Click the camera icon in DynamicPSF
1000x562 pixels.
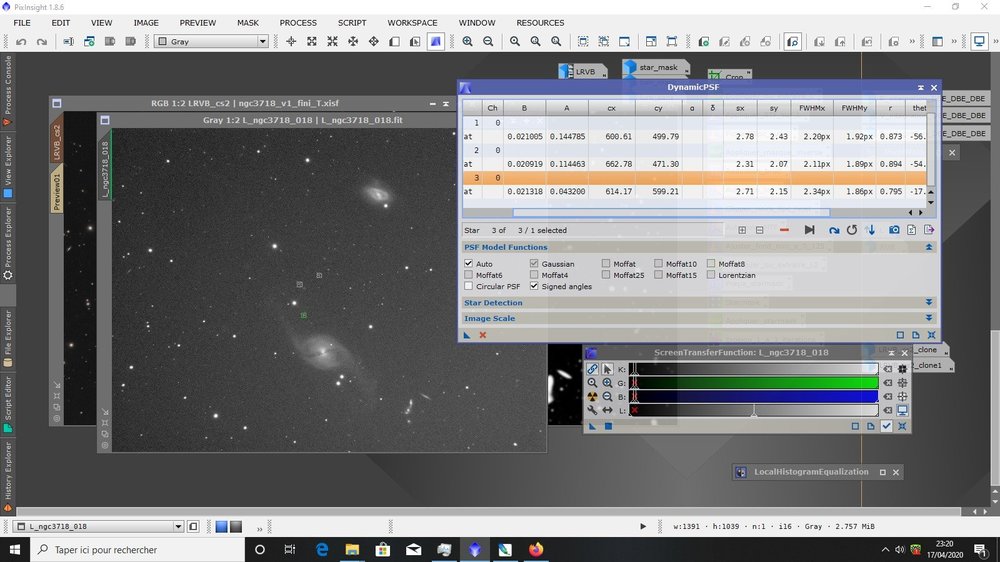point(894,230)
